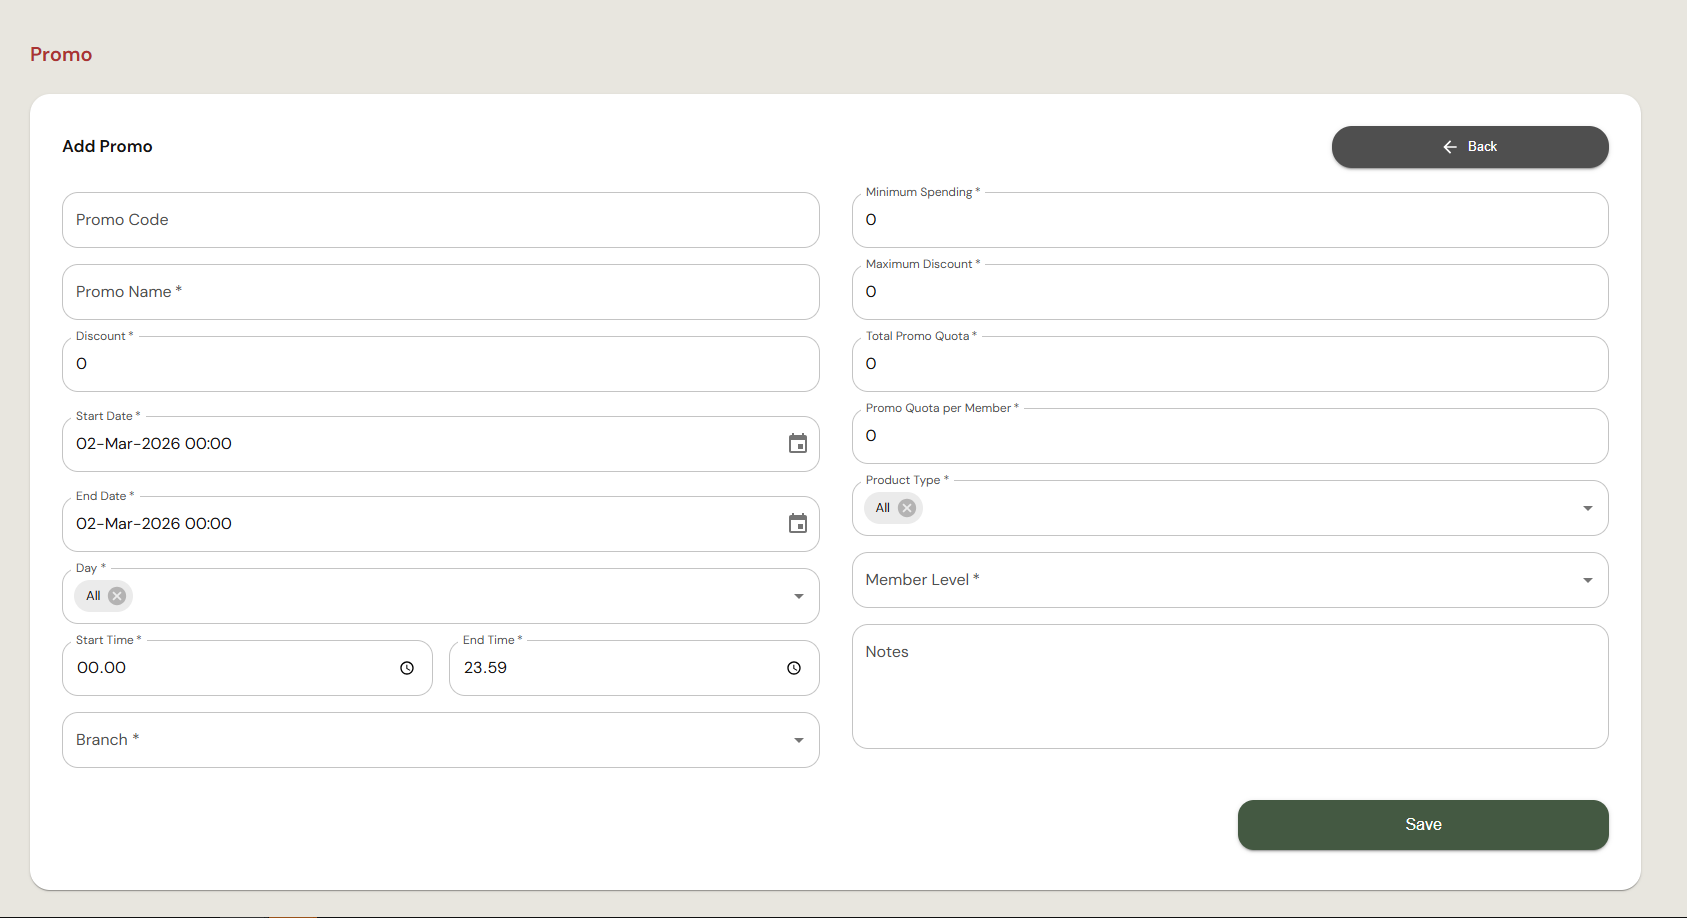Viewport: 1687px width, 918px height.
Task: Expand the Product Type dropdown arrow
Action: (1588, 508)
